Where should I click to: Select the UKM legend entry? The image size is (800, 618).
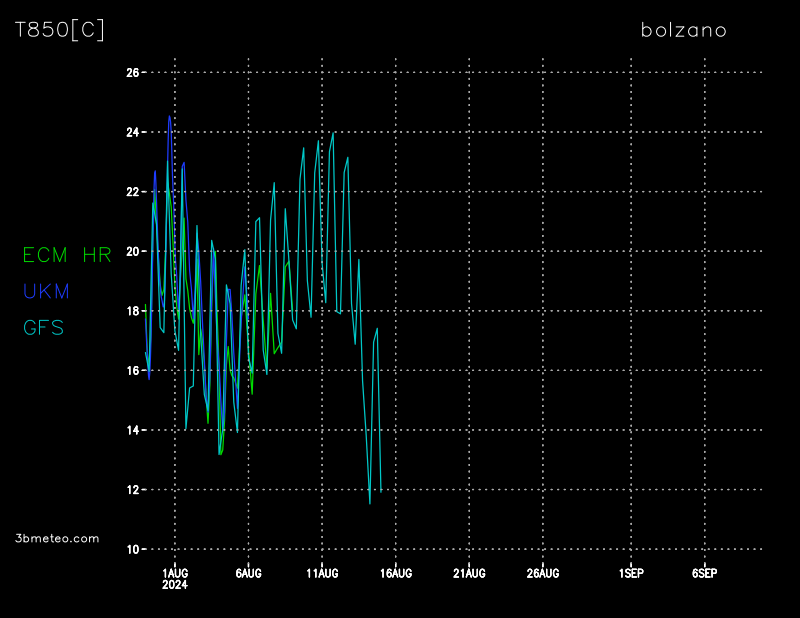point(46,291)
